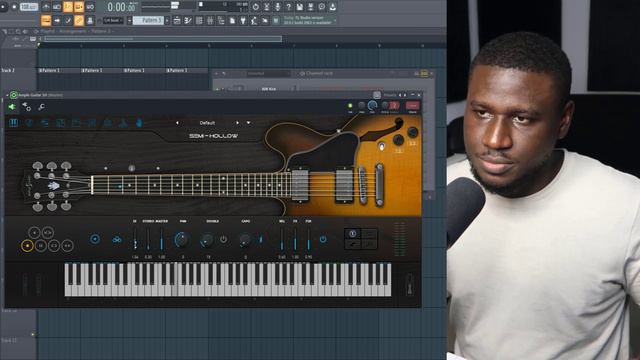Click the upper black tone knob on guitar body
The image size is (640, 360).
click(x=413, y=132)
